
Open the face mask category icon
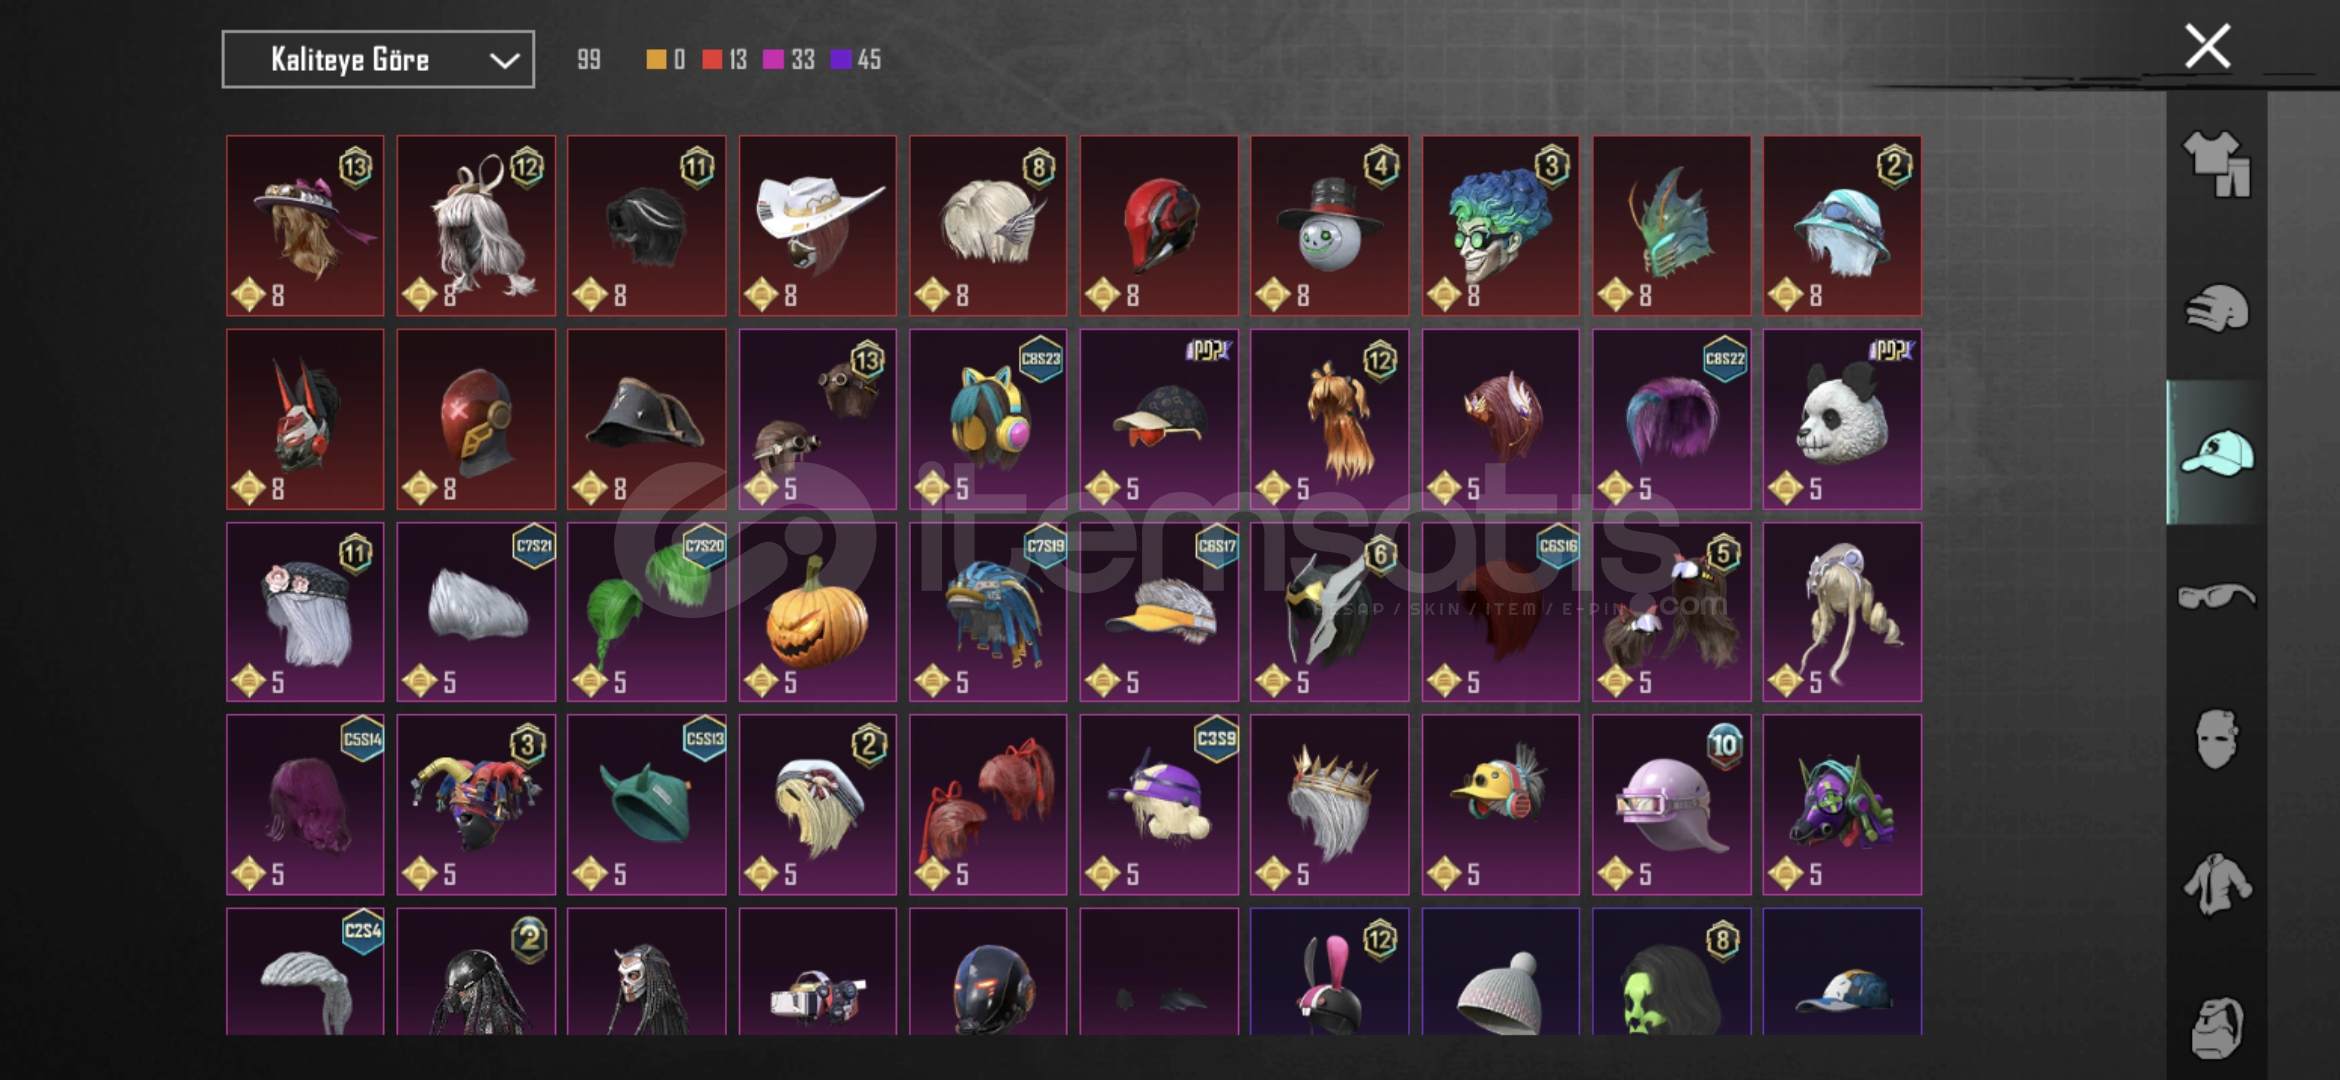coord(2216,738)
